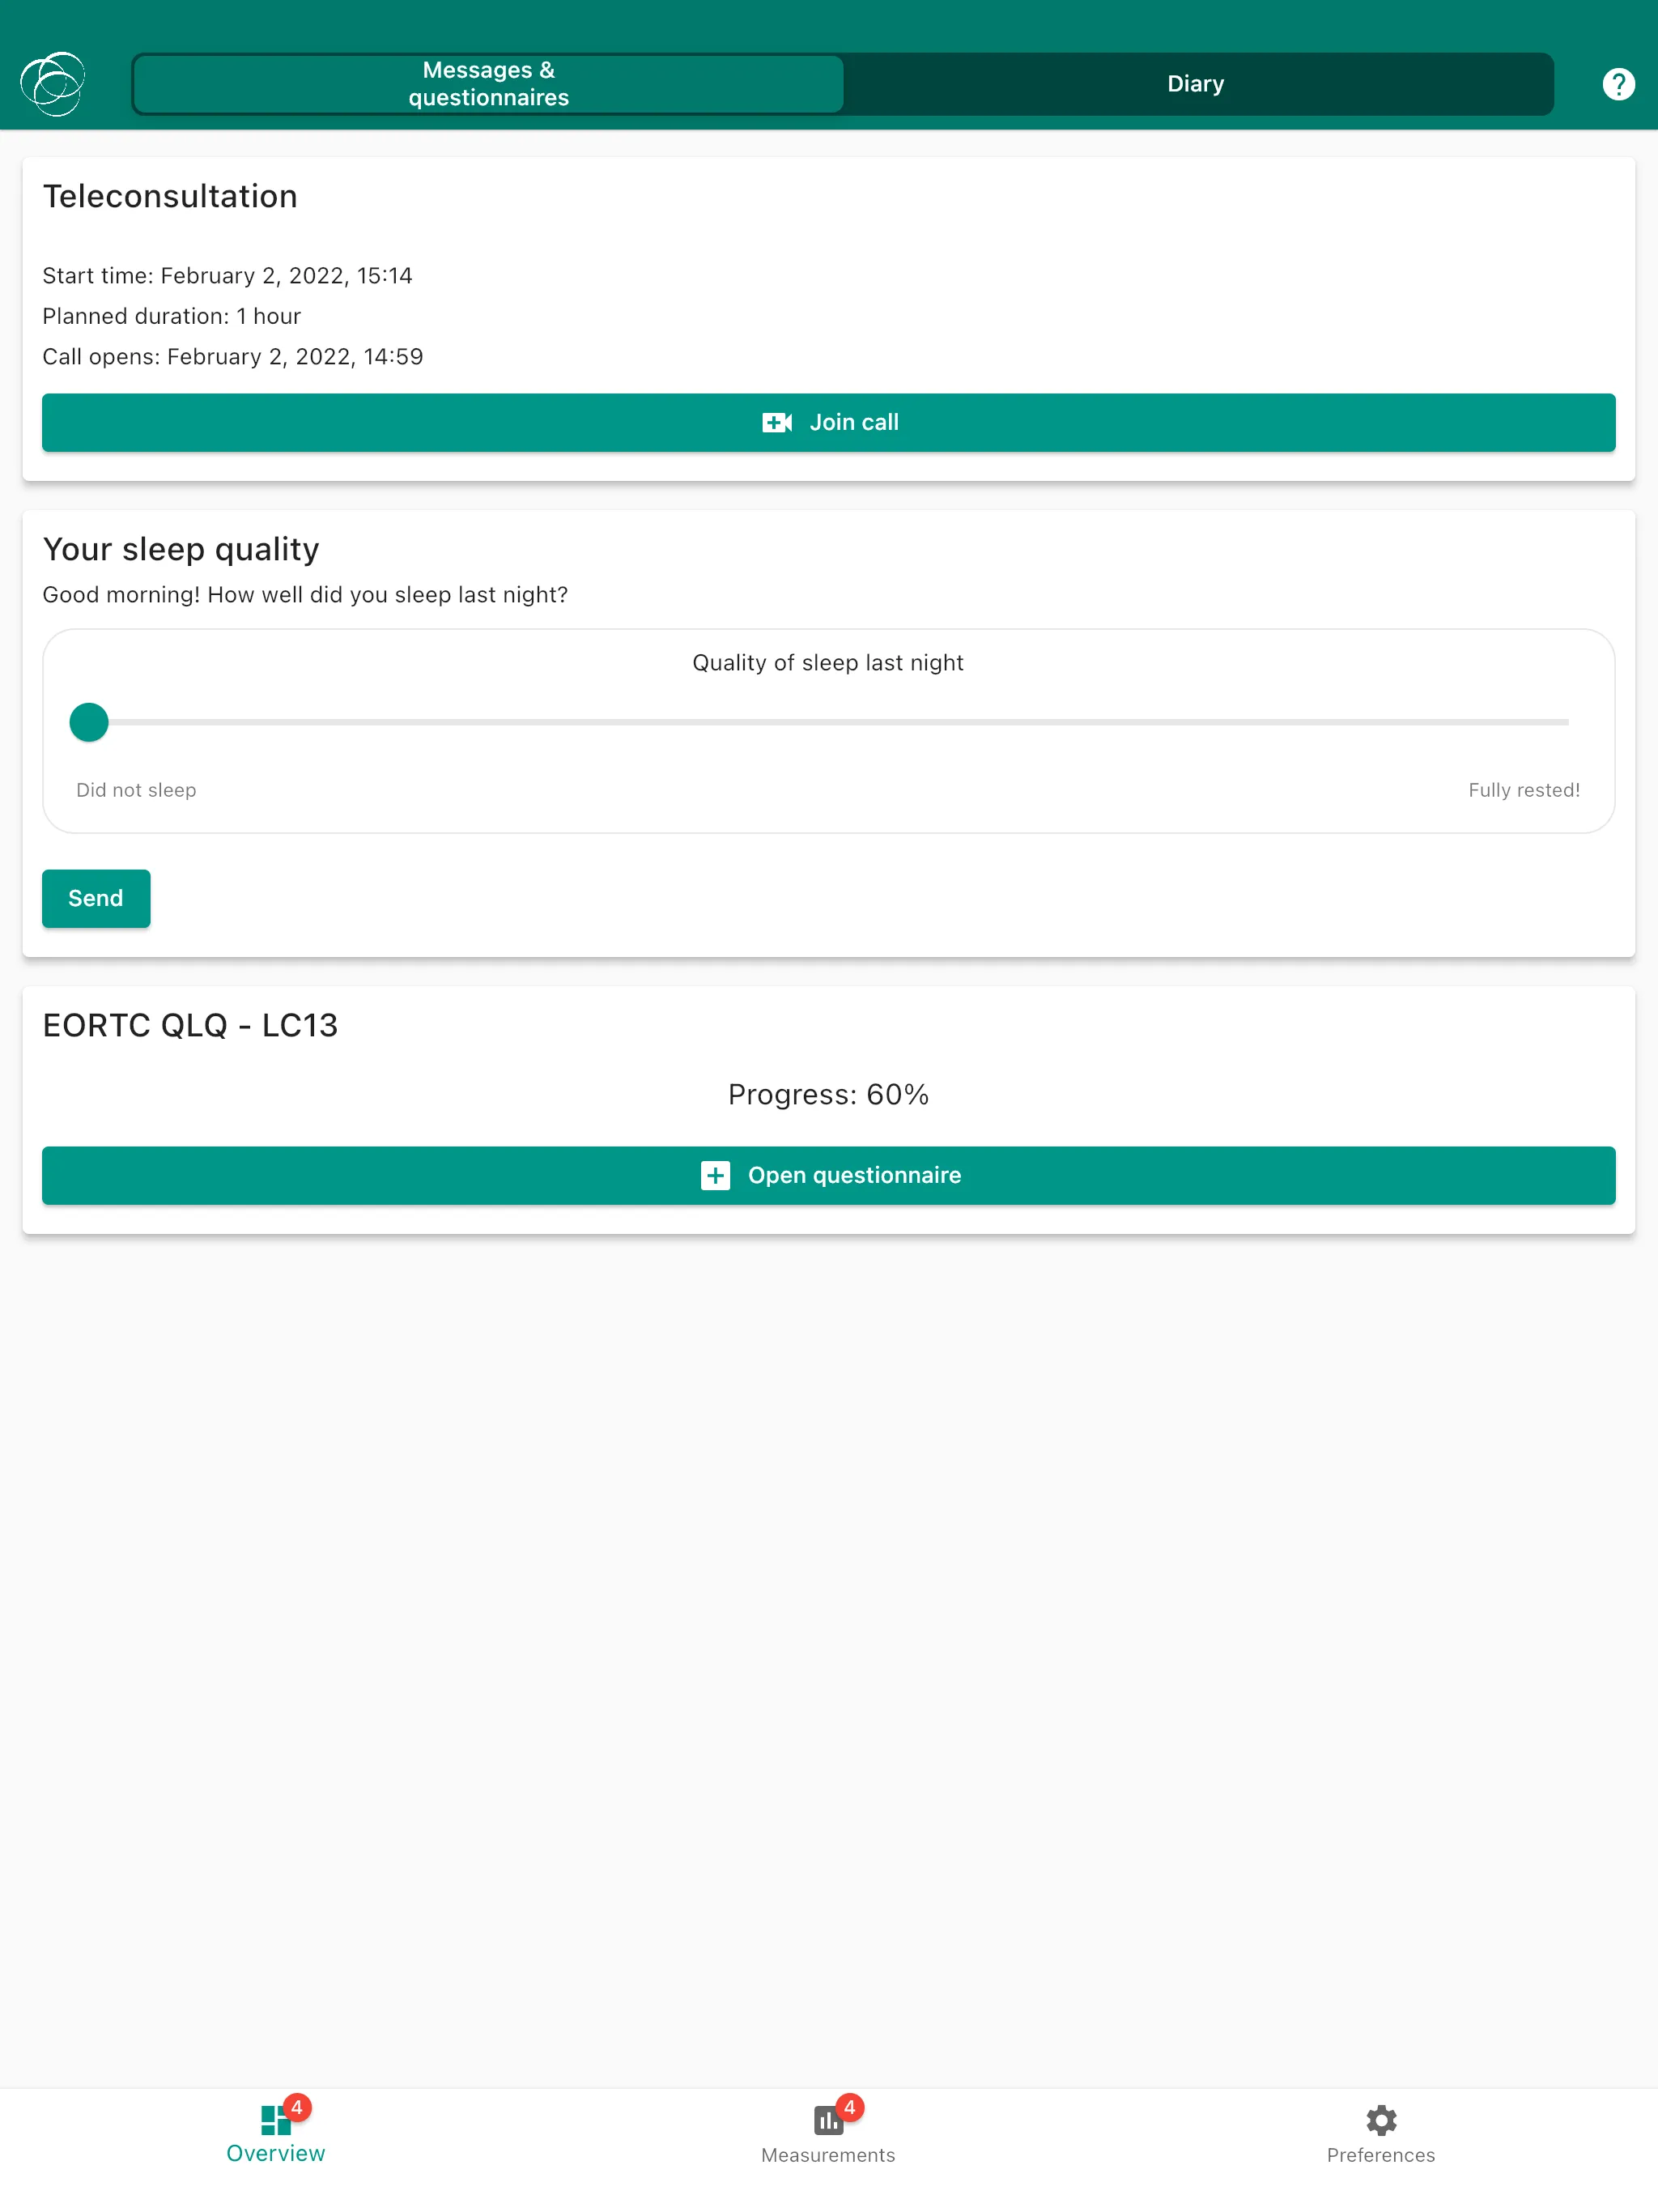Click the Send button for sleep quality
Screen dimensions: 1658x2212
96,899
